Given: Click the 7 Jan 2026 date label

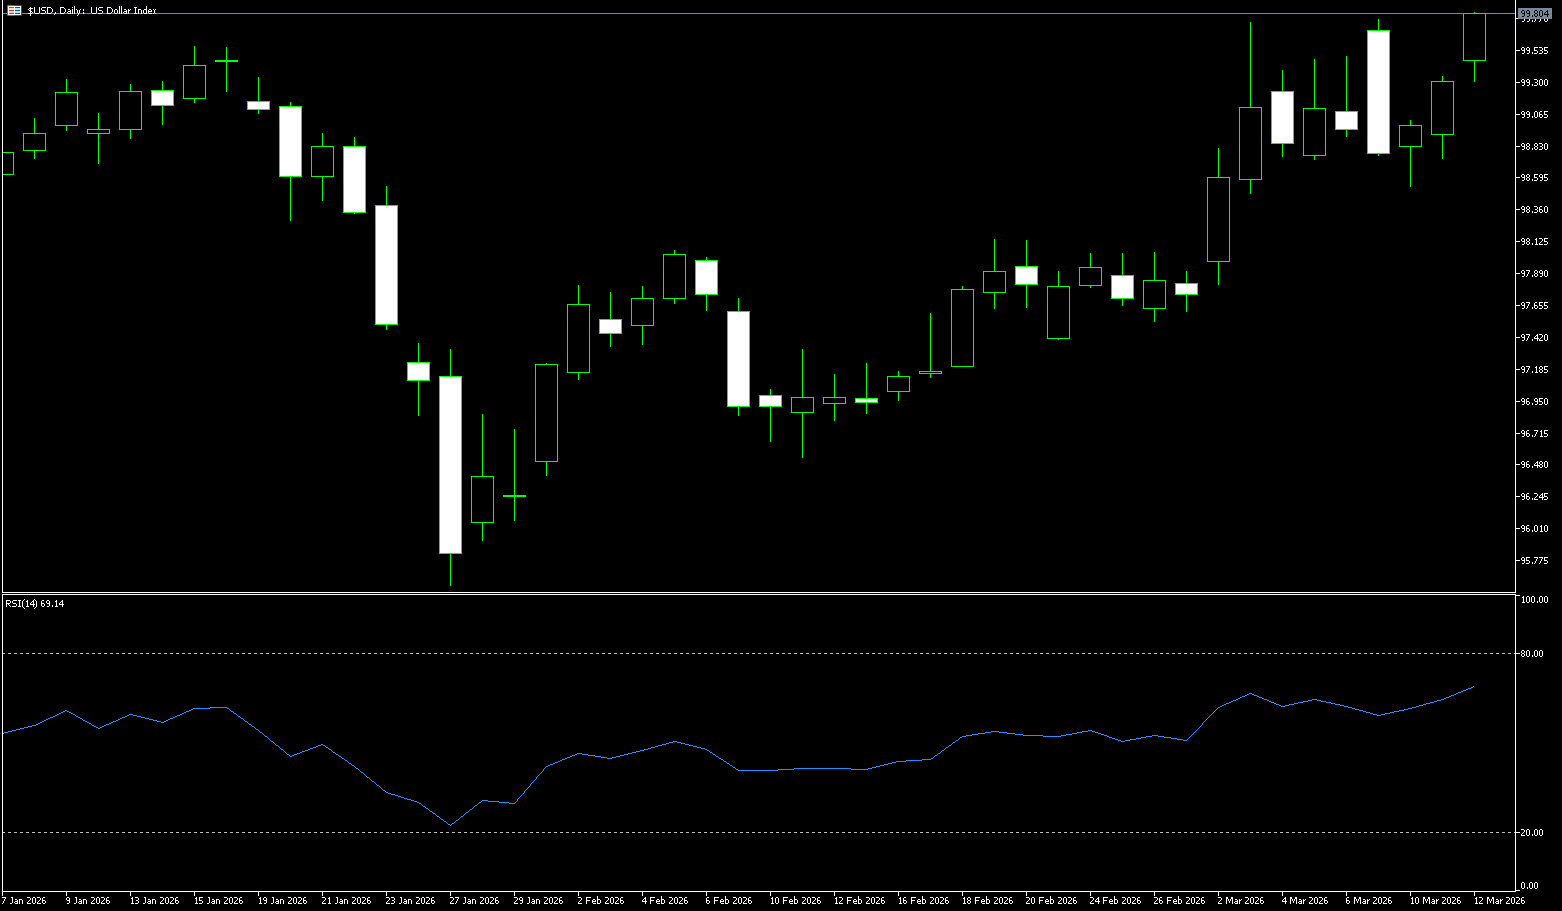Looking at the screenshot, I should pyautogui.click(x=24, y=900).
